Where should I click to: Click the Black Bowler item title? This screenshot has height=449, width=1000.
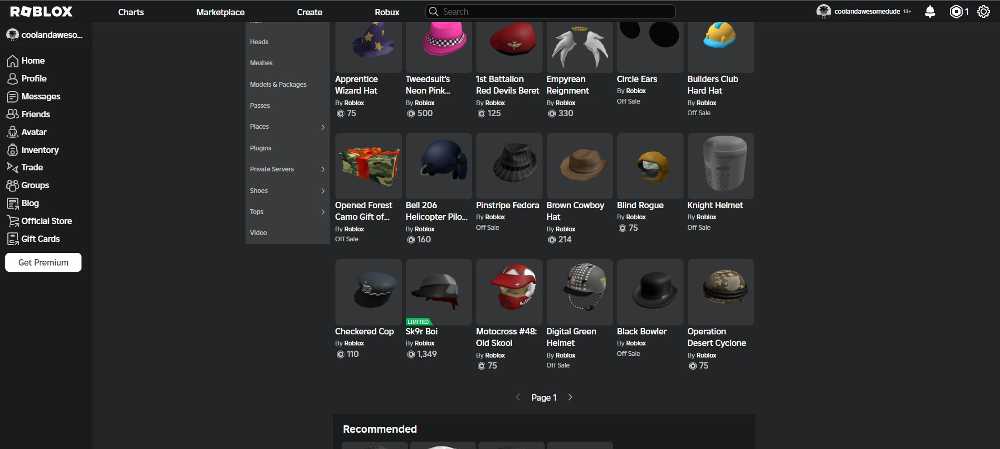pos(642,332)
